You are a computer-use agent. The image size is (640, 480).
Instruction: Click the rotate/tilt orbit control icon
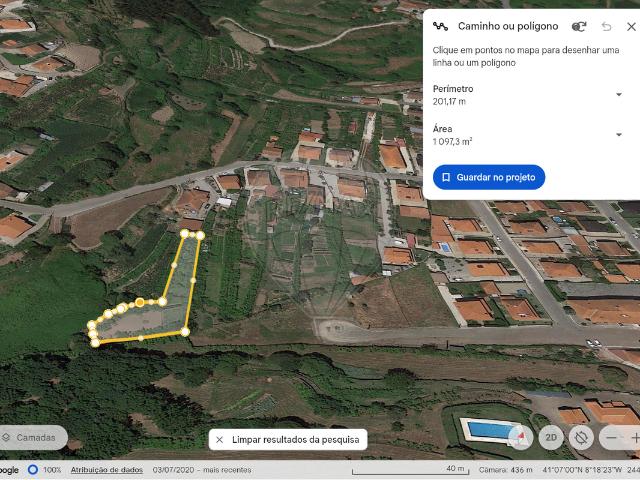click(581, 438)
